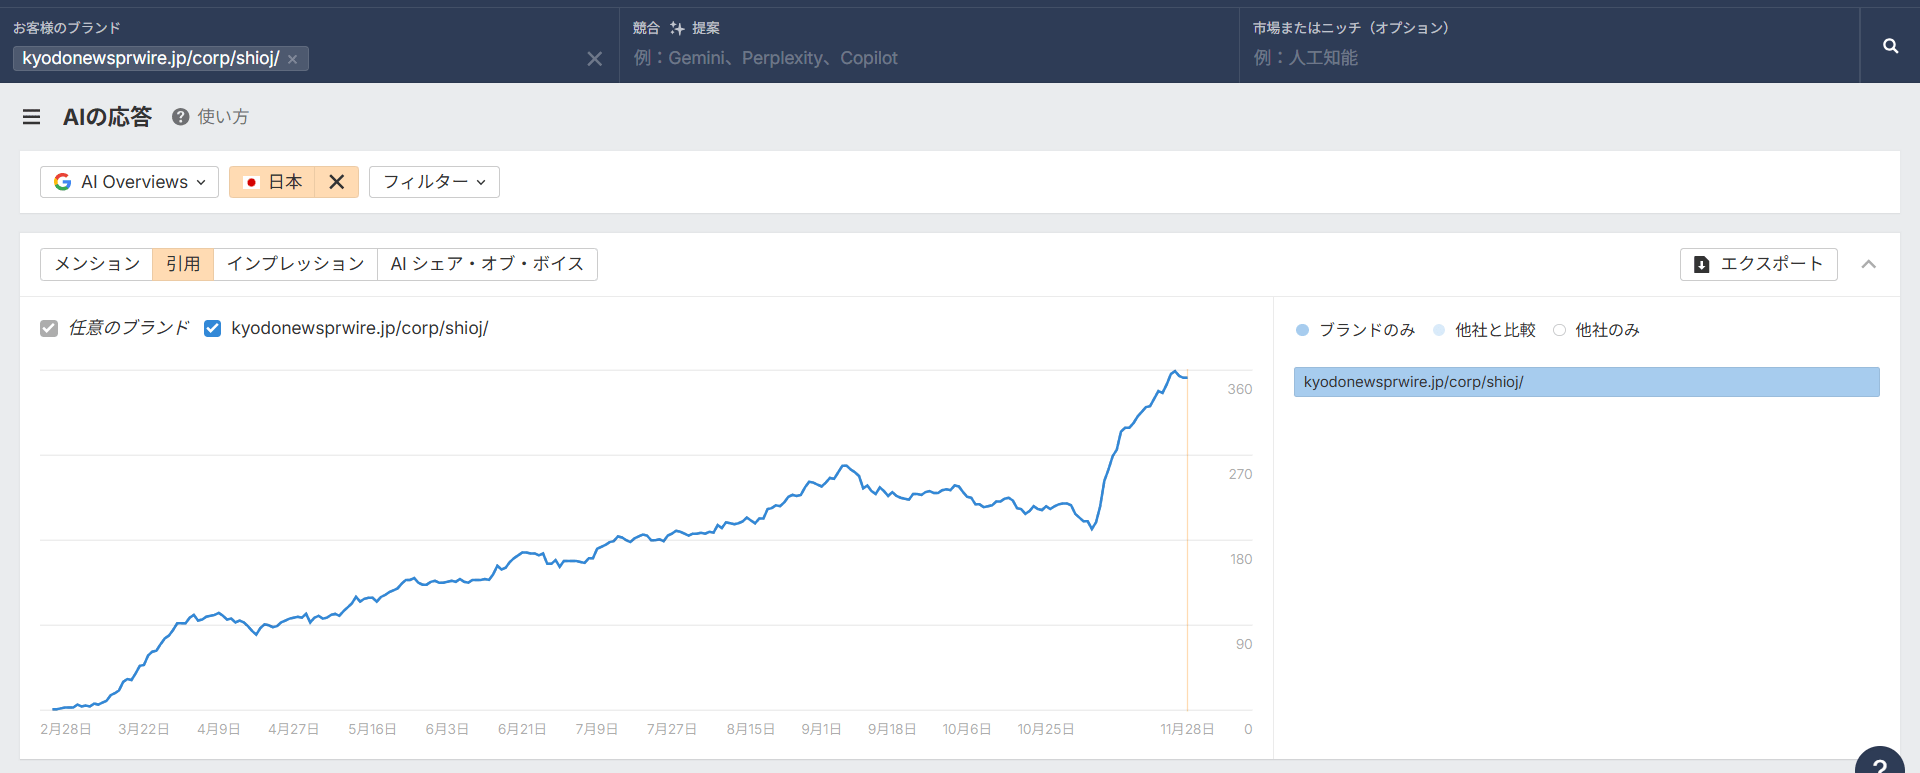This screenshot has width=1920, height=773.
Task: Click the search magnifier icon
Action: point(1890,46)
